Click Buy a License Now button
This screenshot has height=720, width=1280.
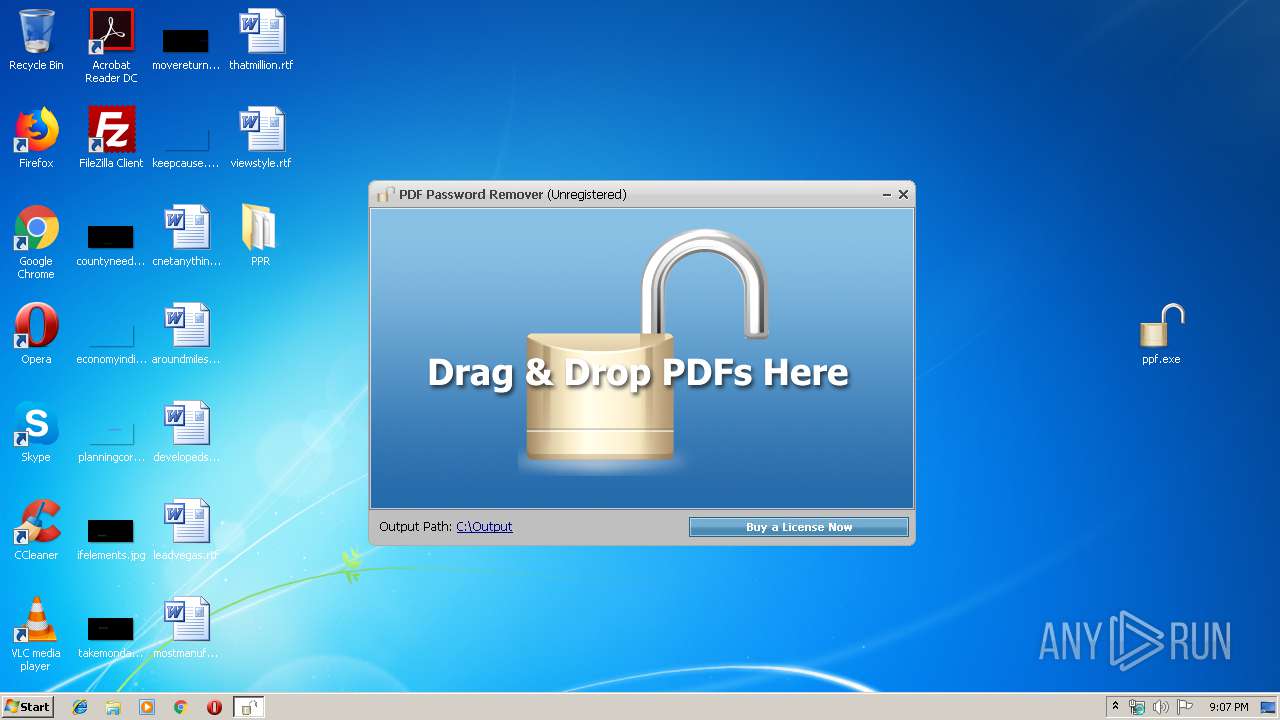point(799,527)
